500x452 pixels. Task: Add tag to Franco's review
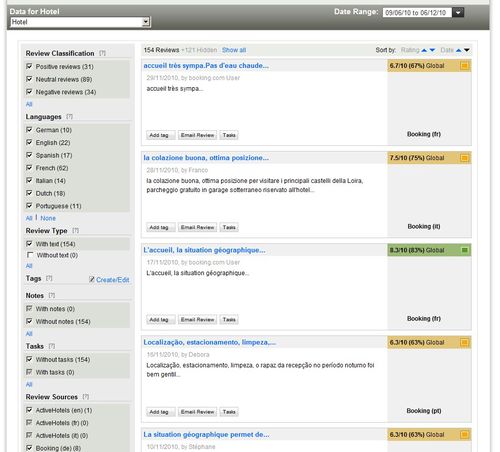[160, 227]
